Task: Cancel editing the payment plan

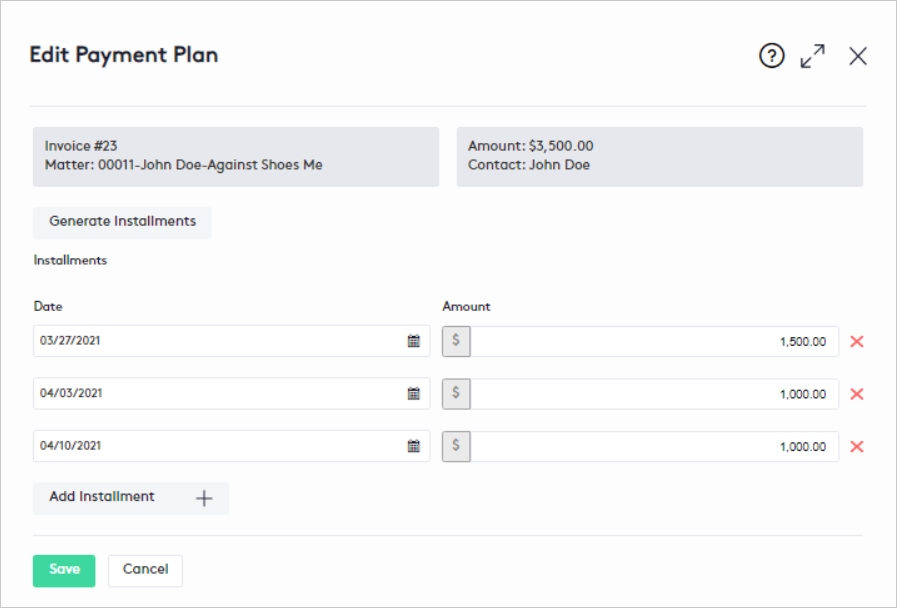Action: coord(145,570)
